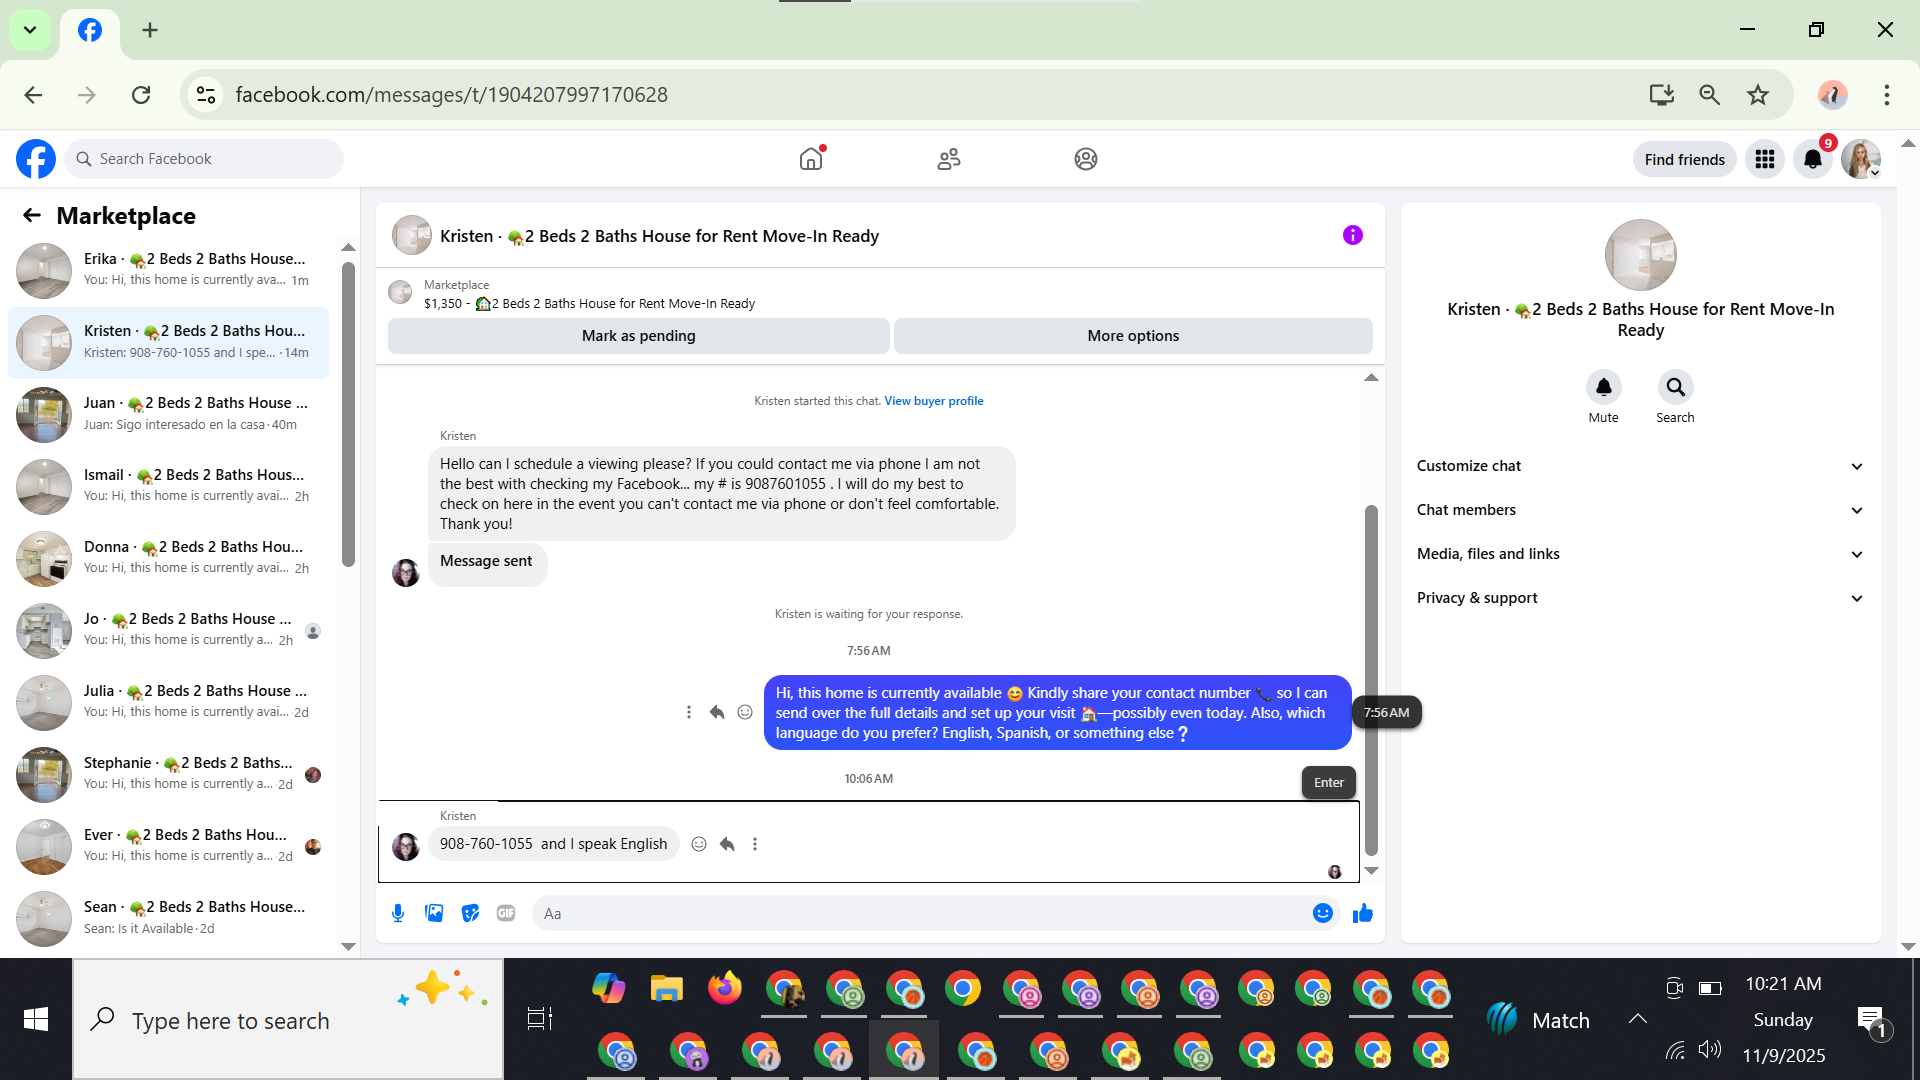Image resolution: width=1920 pixels, height=1080 pixels.
Task: Open the Facebook menu grid icon
Action: tap(1765, 159)
